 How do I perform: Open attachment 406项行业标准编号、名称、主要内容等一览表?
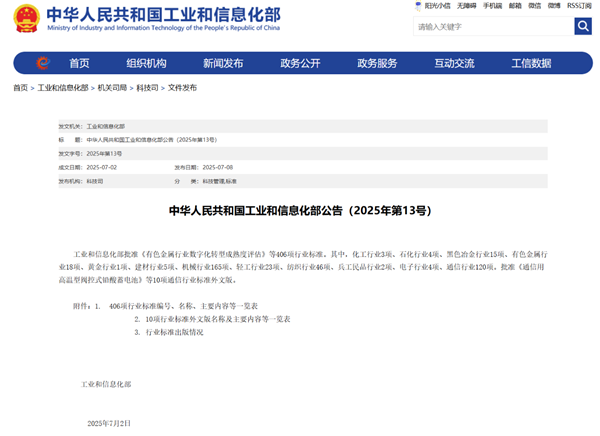(183, 305)
